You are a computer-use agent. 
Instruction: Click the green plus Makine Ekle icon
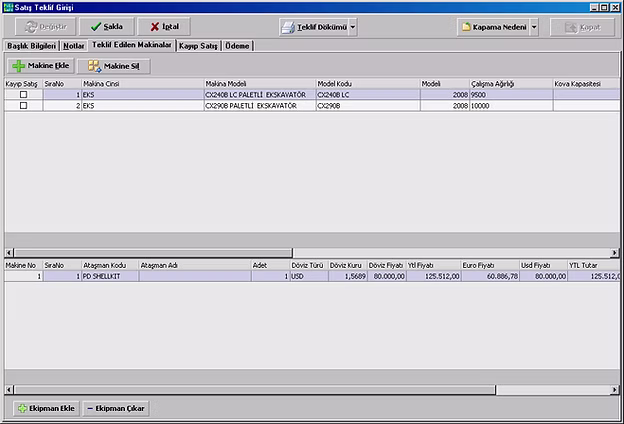point(18,66)
